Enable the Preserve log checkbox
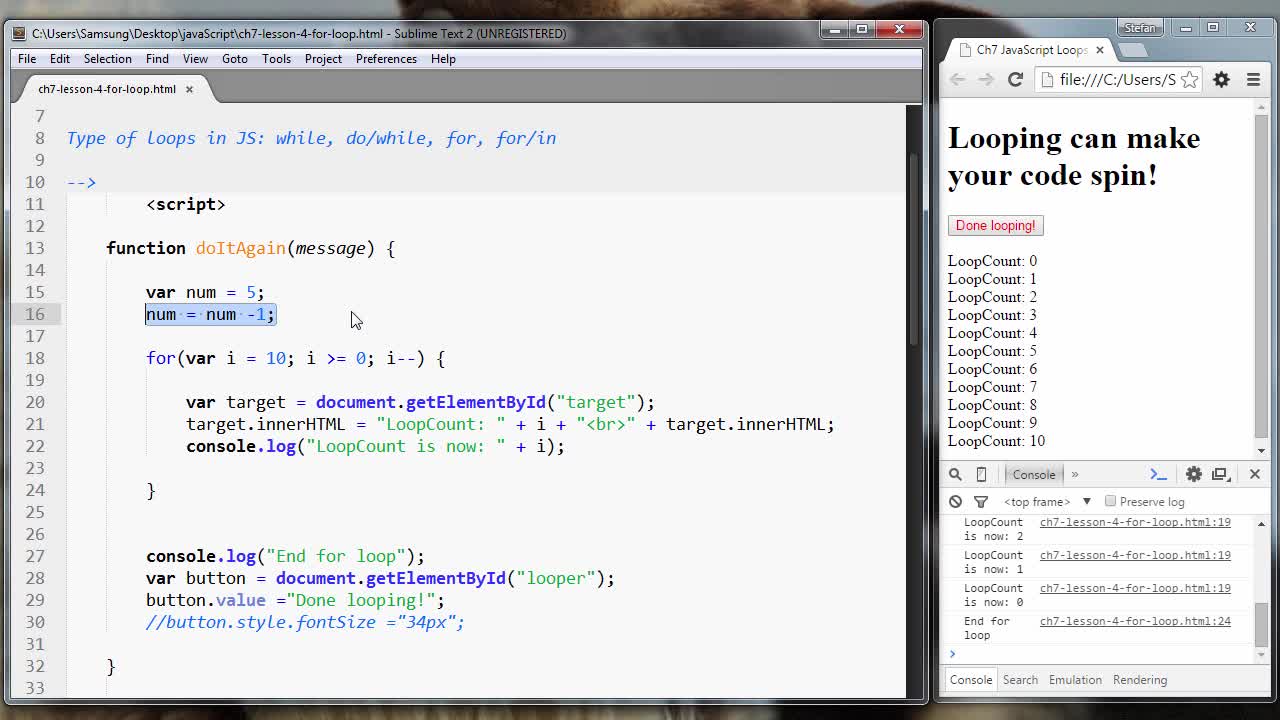Viewport: 1280px width, 720px height. click(1110, 501)
